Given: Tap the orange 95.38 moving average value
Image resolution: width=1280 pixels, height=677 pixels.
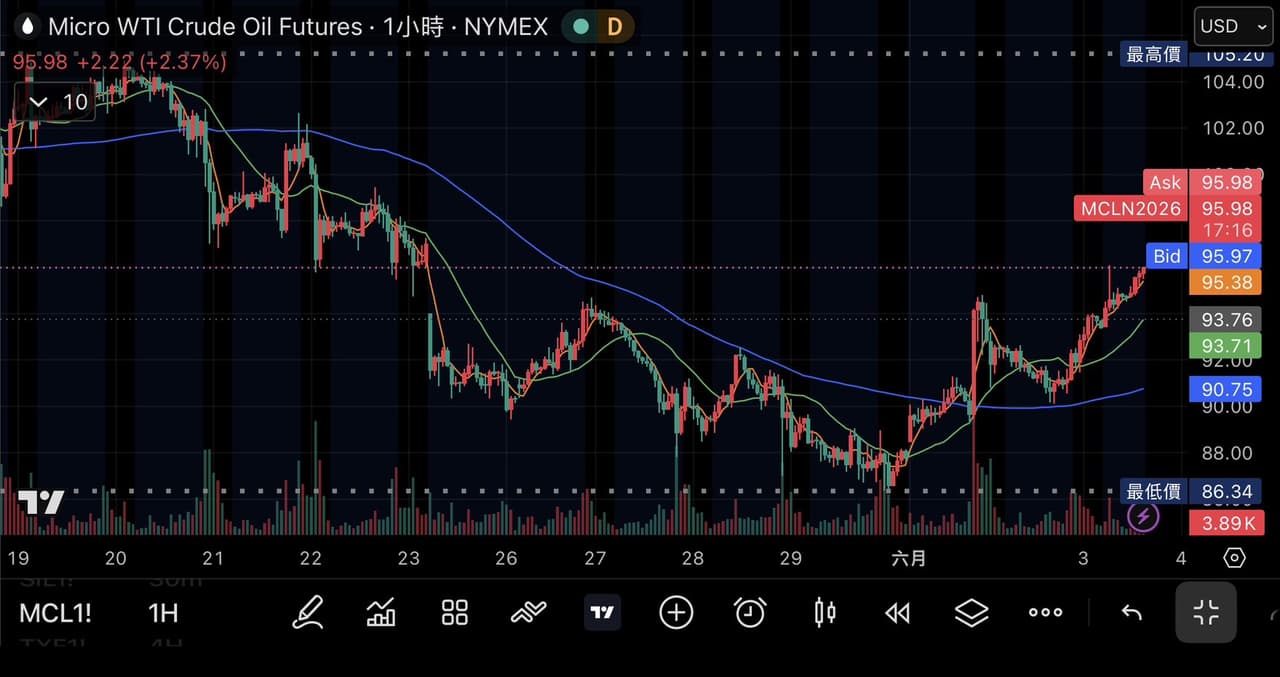Looking at the screenshot, I should pyautogui.click(x=1227, y=282).
